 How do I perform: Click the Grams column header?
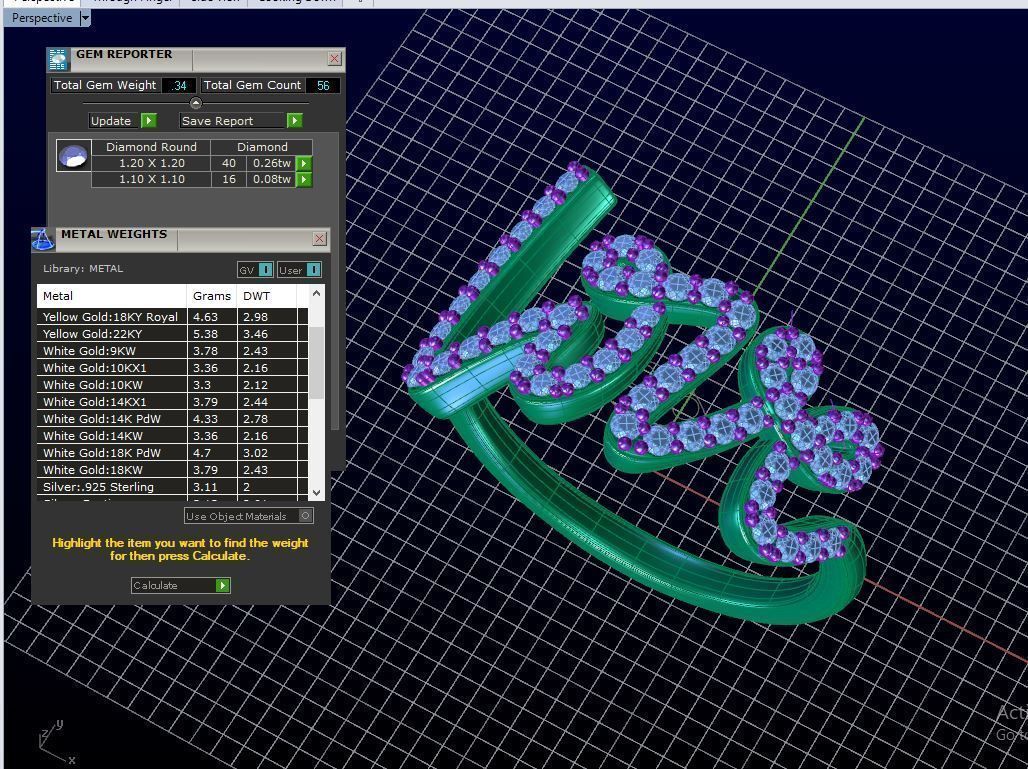(212, 296)
